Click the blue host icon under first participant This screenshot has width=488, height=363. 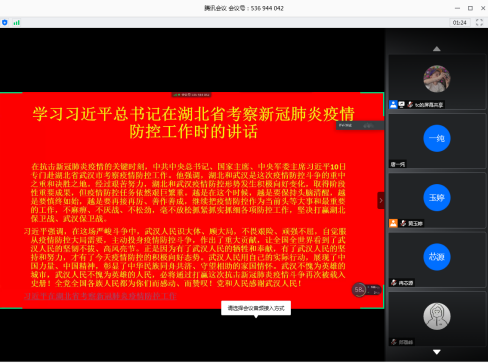pyautogui.click(x=393, y=105)
